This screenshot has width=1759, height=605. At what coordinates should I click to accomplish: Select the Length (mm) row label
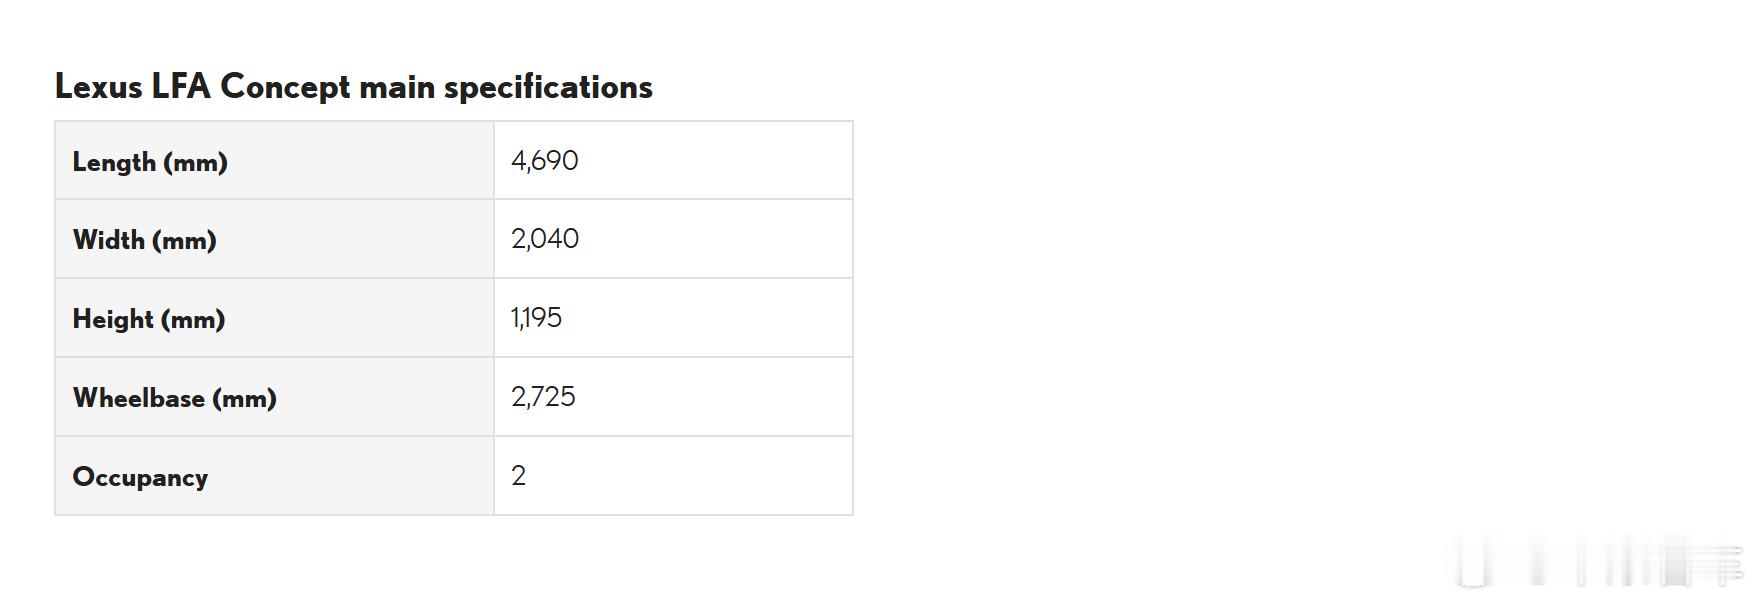click(x=150, y=162)
